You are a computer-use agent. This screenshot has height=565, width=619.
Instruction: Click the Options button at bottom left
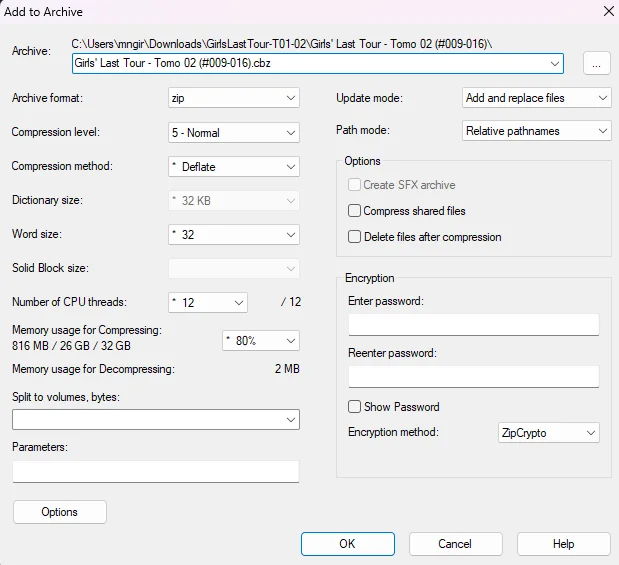click(60, 512)
